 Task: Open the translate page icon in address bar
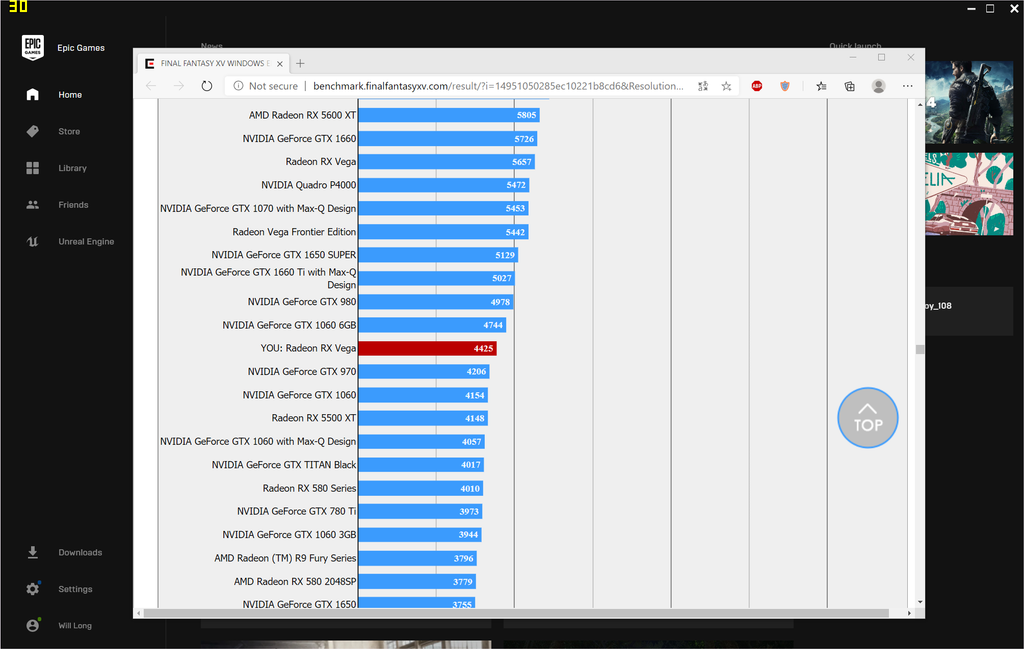(703, 86)
